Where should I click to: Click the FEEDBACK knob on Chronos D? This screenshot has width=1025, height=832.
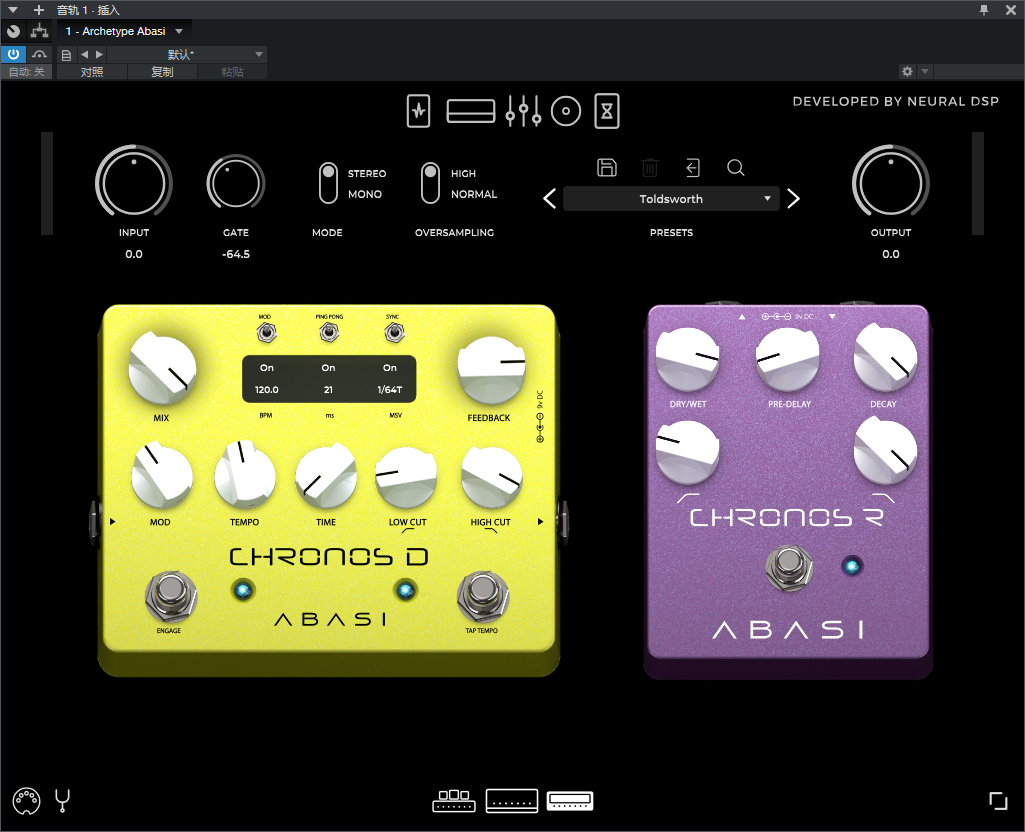click(x=492, y=370)
